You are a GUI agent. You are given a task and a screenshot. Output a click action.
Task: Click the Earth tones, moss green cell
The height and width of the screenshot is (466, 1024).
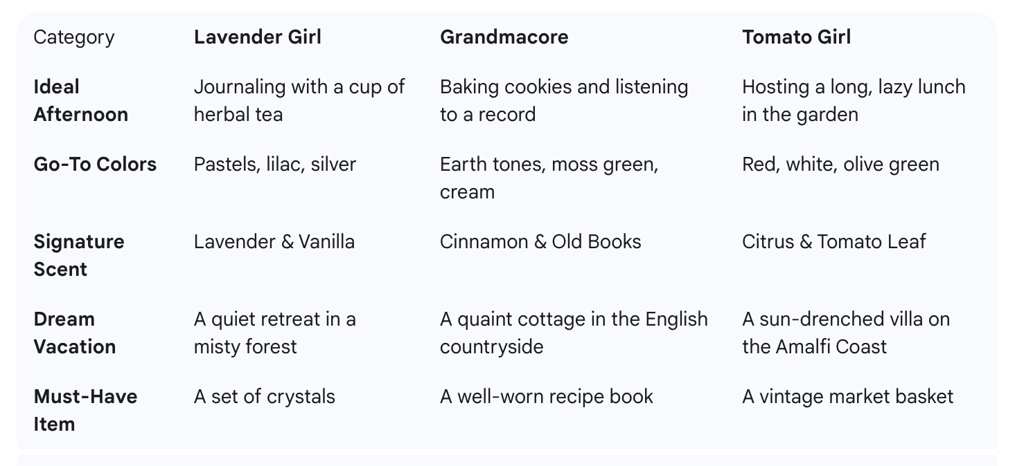point(549,178)
